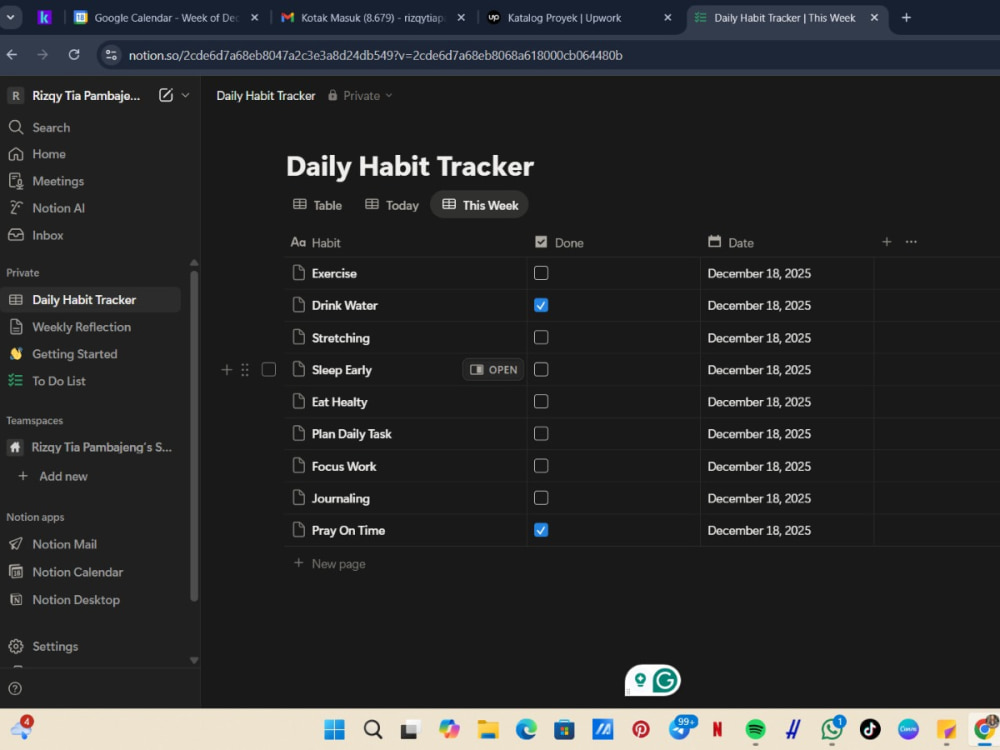Open Pinterest from the taskbar
Image resolution: width=1000 pixels, height=750 pixels.
coord(641,729)
